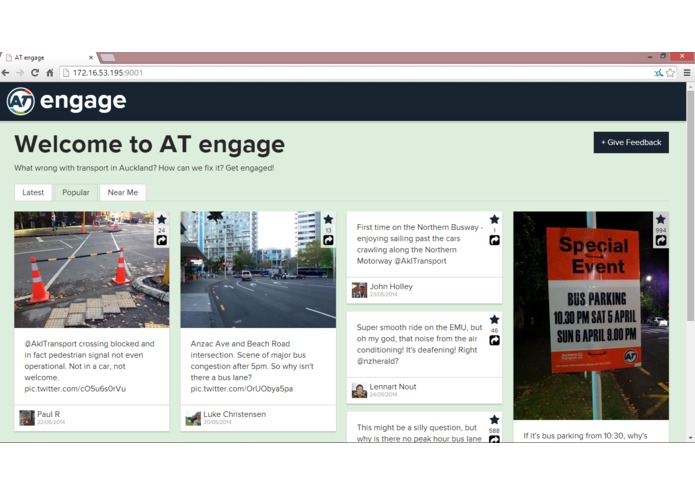Click the page vertical scrollbar thumb

(690, 206)
